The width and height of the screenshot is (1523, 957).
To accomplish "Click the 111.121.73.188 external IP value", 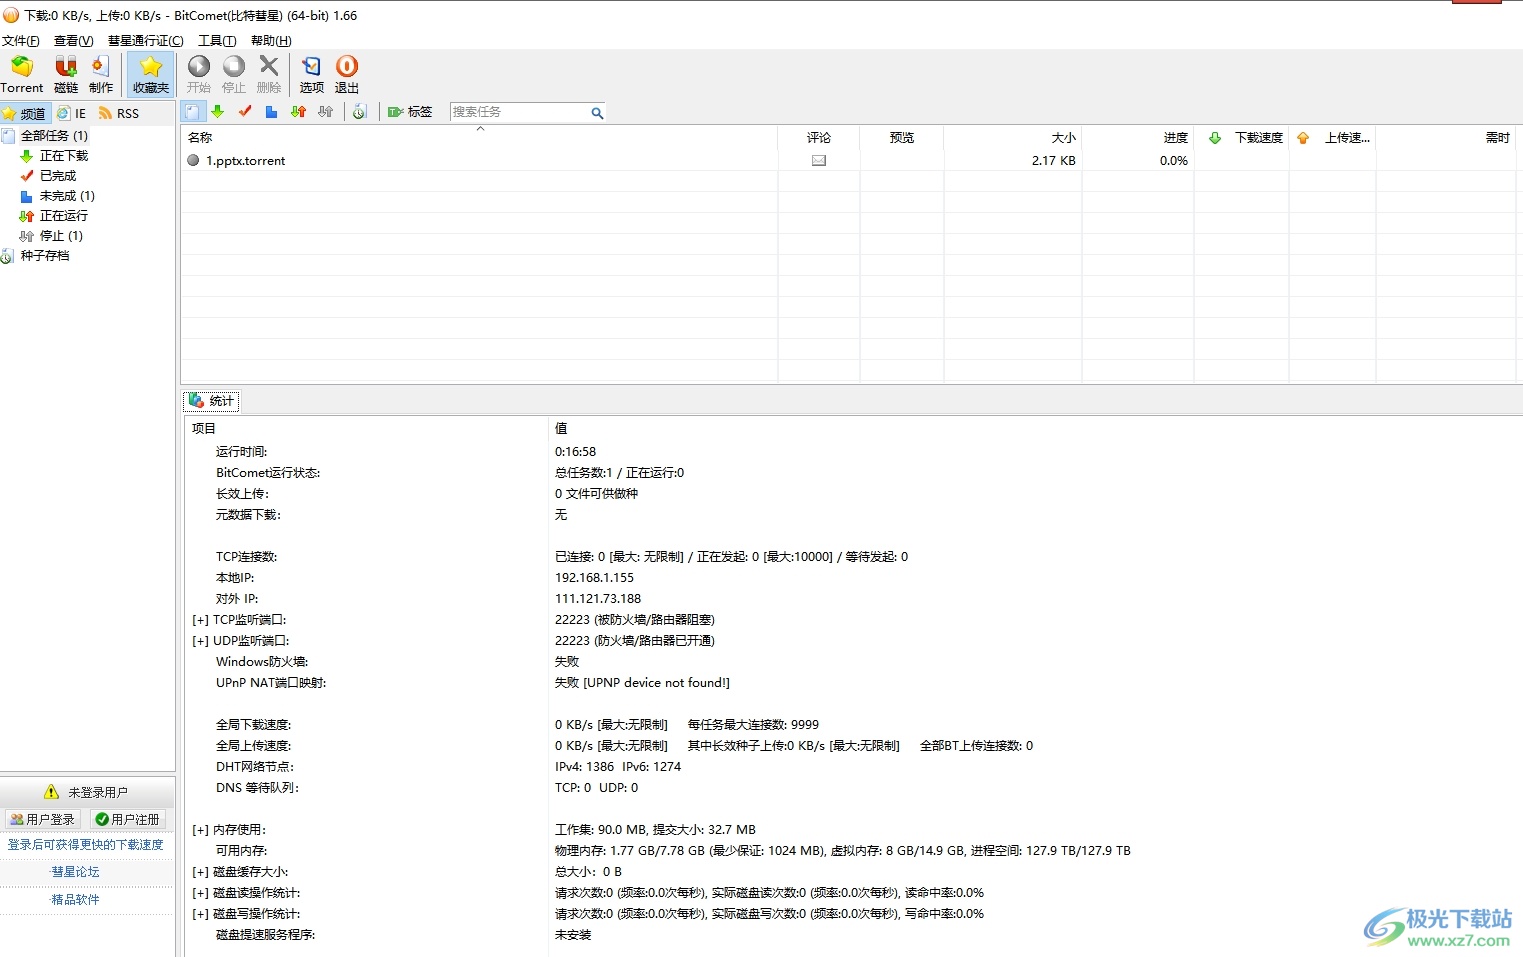I will 598,599.
